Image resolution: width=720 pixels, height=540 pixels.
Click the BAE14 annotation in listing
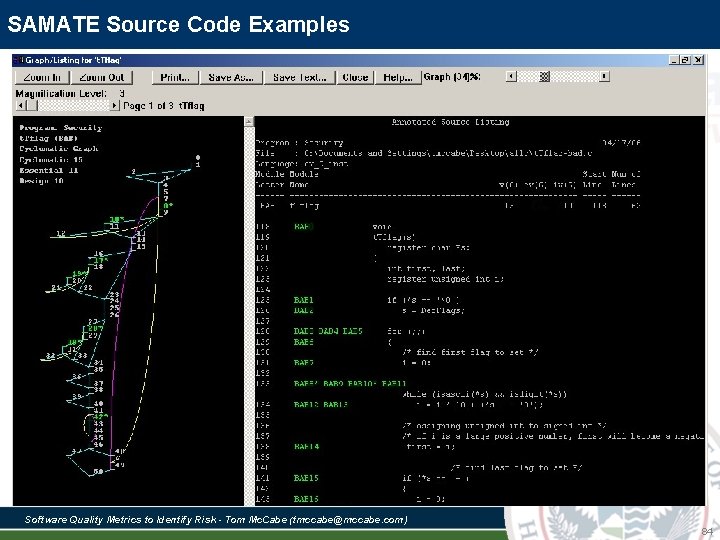click(x=306, y=446)
